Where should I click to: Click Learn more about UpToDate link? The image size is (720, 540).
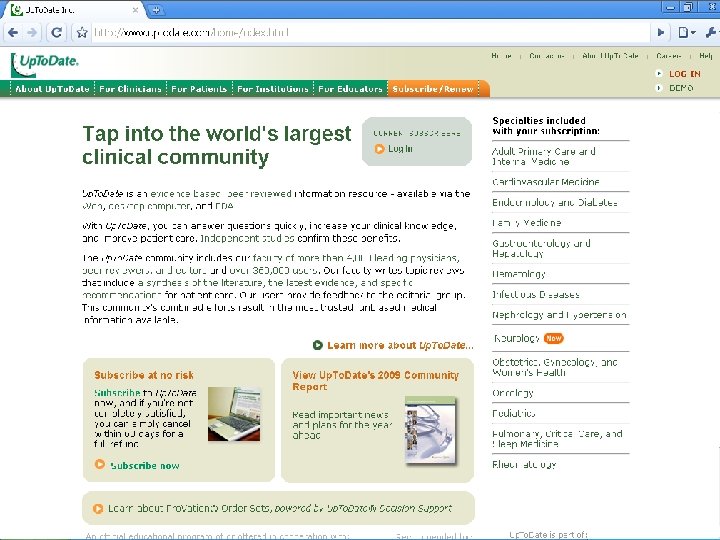click(x=400, y=345)
